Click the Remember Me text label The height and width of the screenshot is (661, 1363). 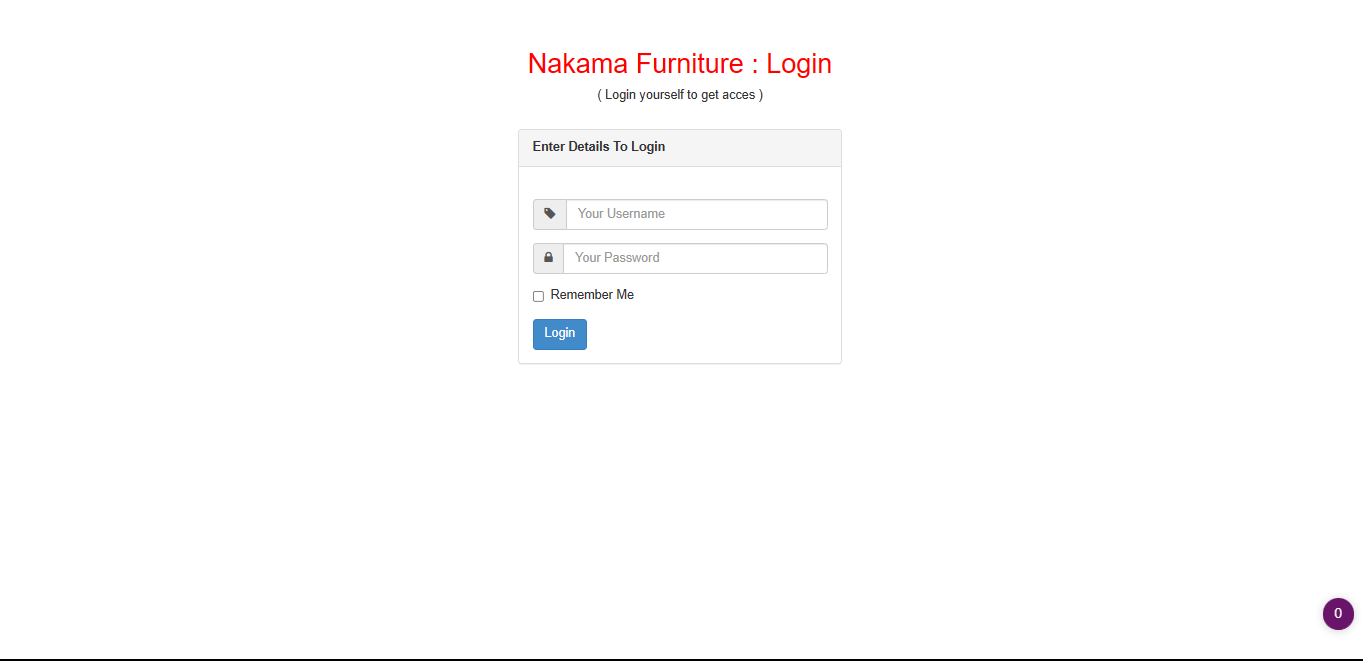(592, 294)
